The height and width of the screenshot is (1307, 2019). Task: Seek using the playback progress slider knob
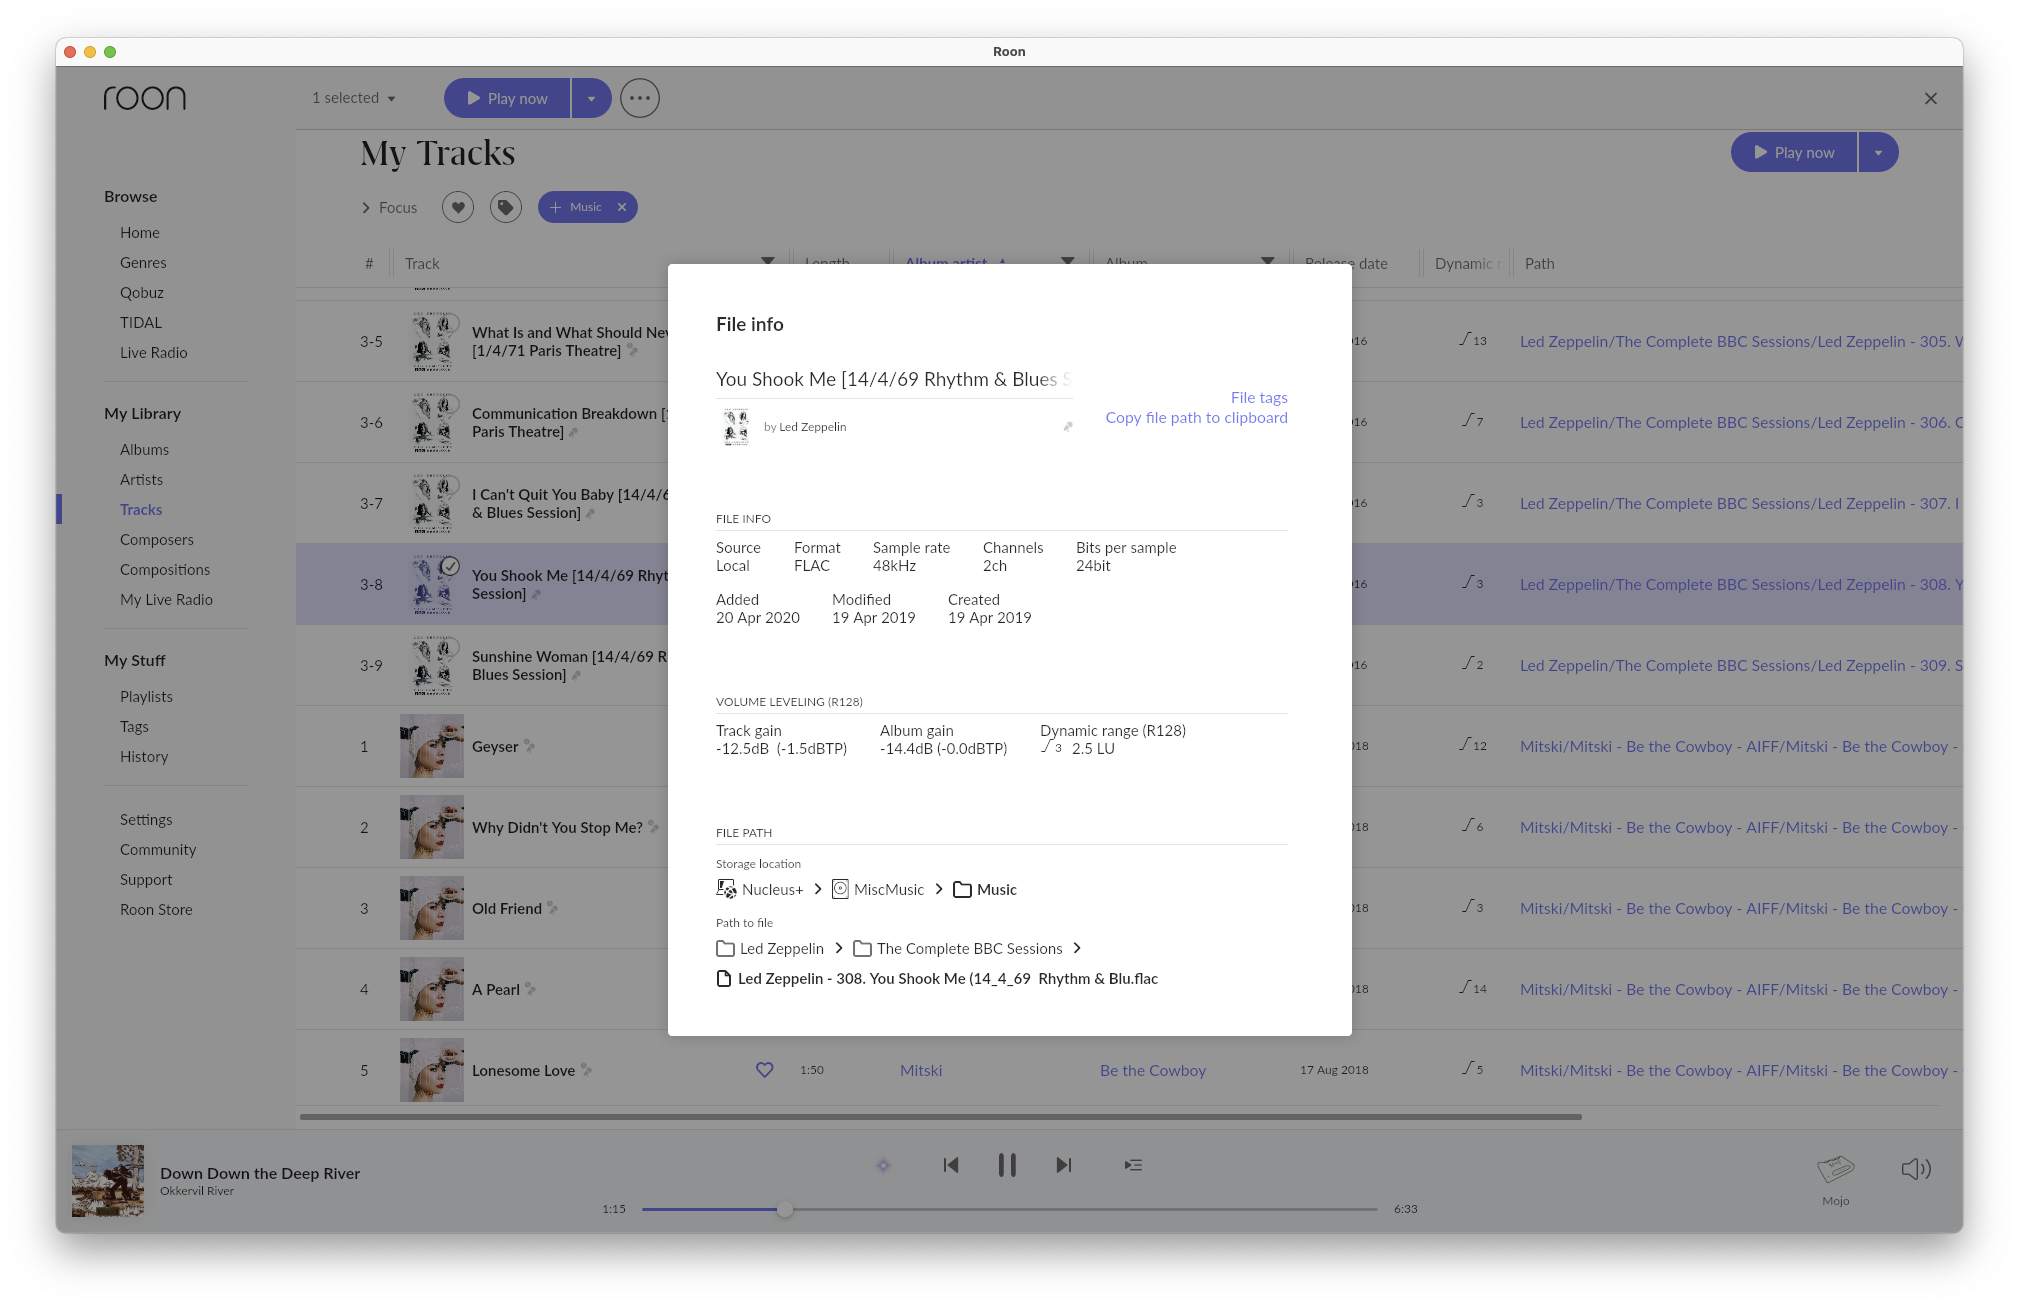785,1209
